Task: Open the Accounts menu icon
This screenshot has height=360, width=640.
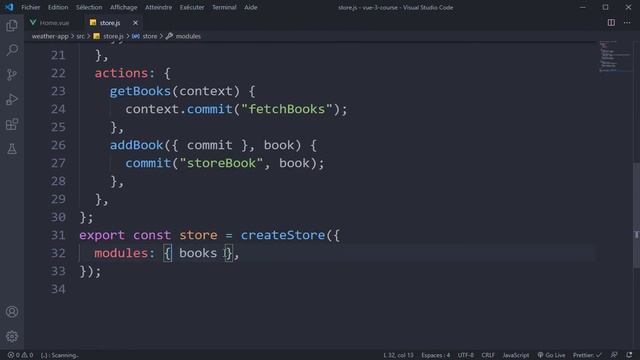Action: [x=12, y=312]
